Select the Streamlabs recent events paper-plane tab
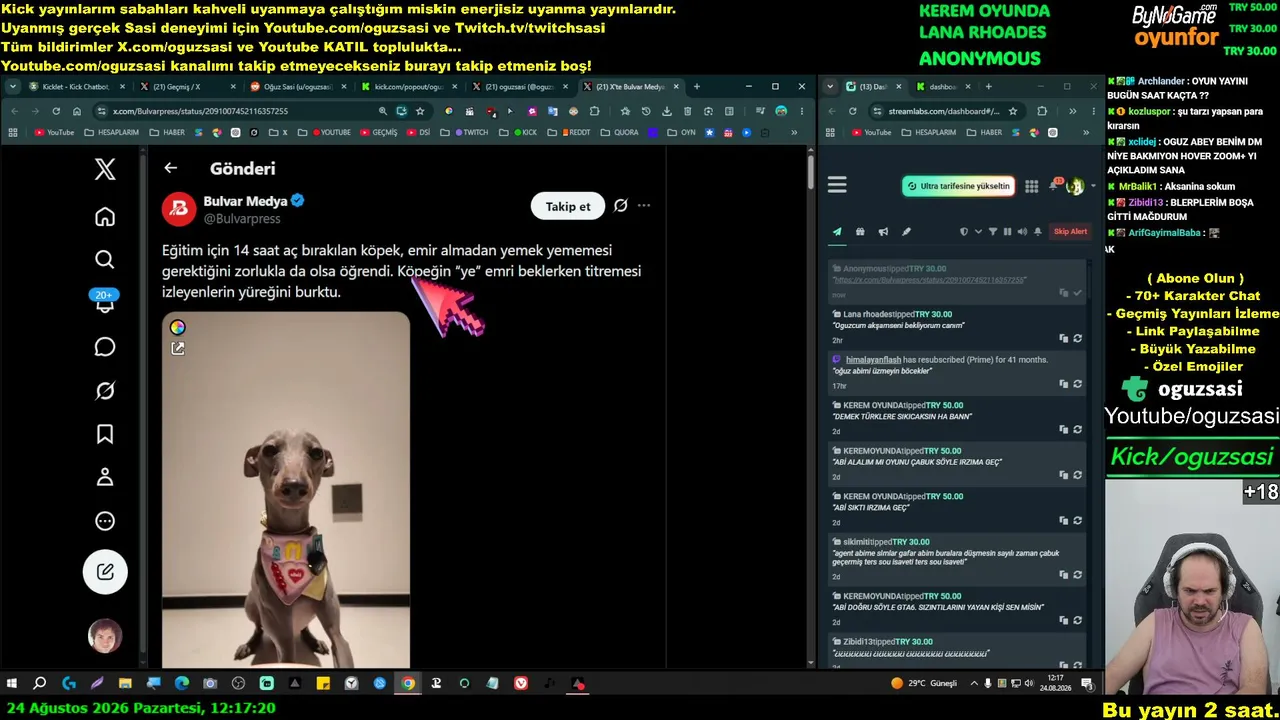Screen dimensions: 1280x720 click(x=837, y=232)
